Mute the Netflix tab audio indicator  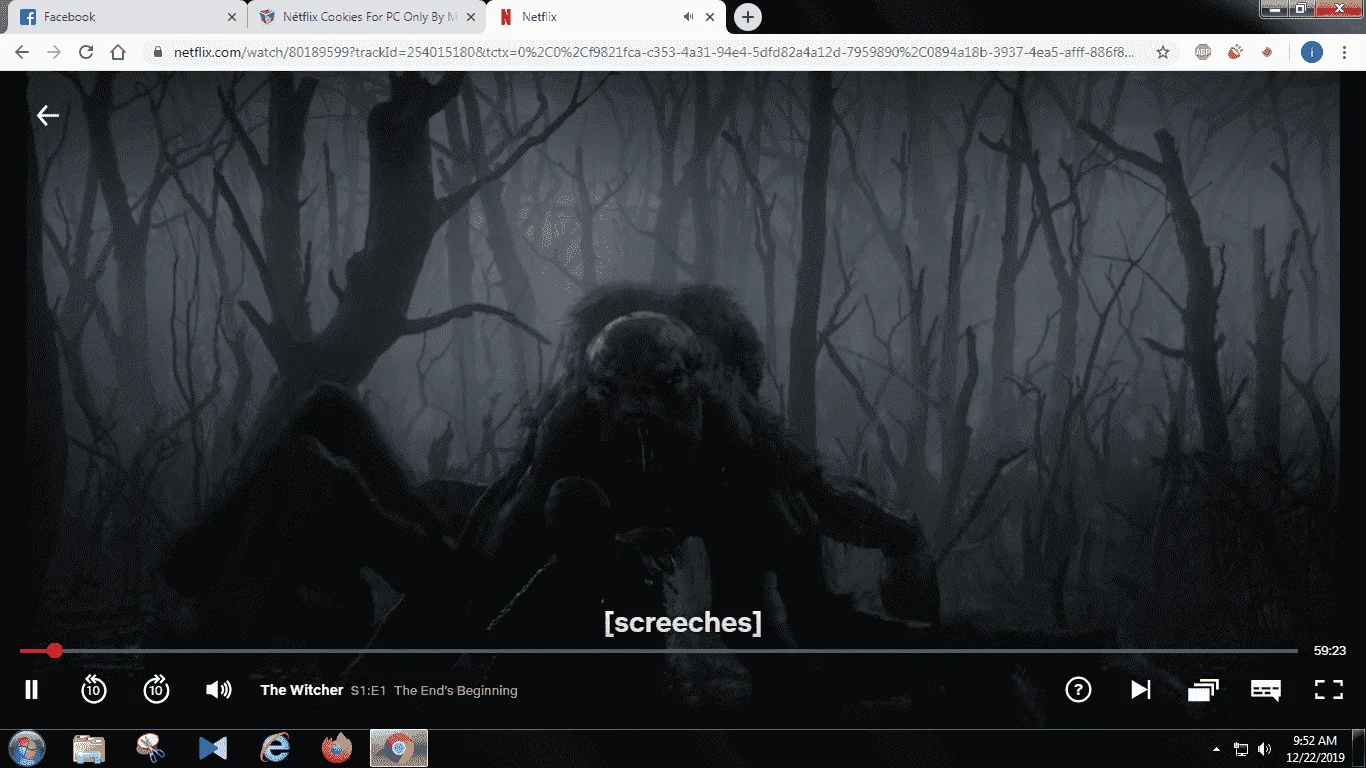point(688,17)
